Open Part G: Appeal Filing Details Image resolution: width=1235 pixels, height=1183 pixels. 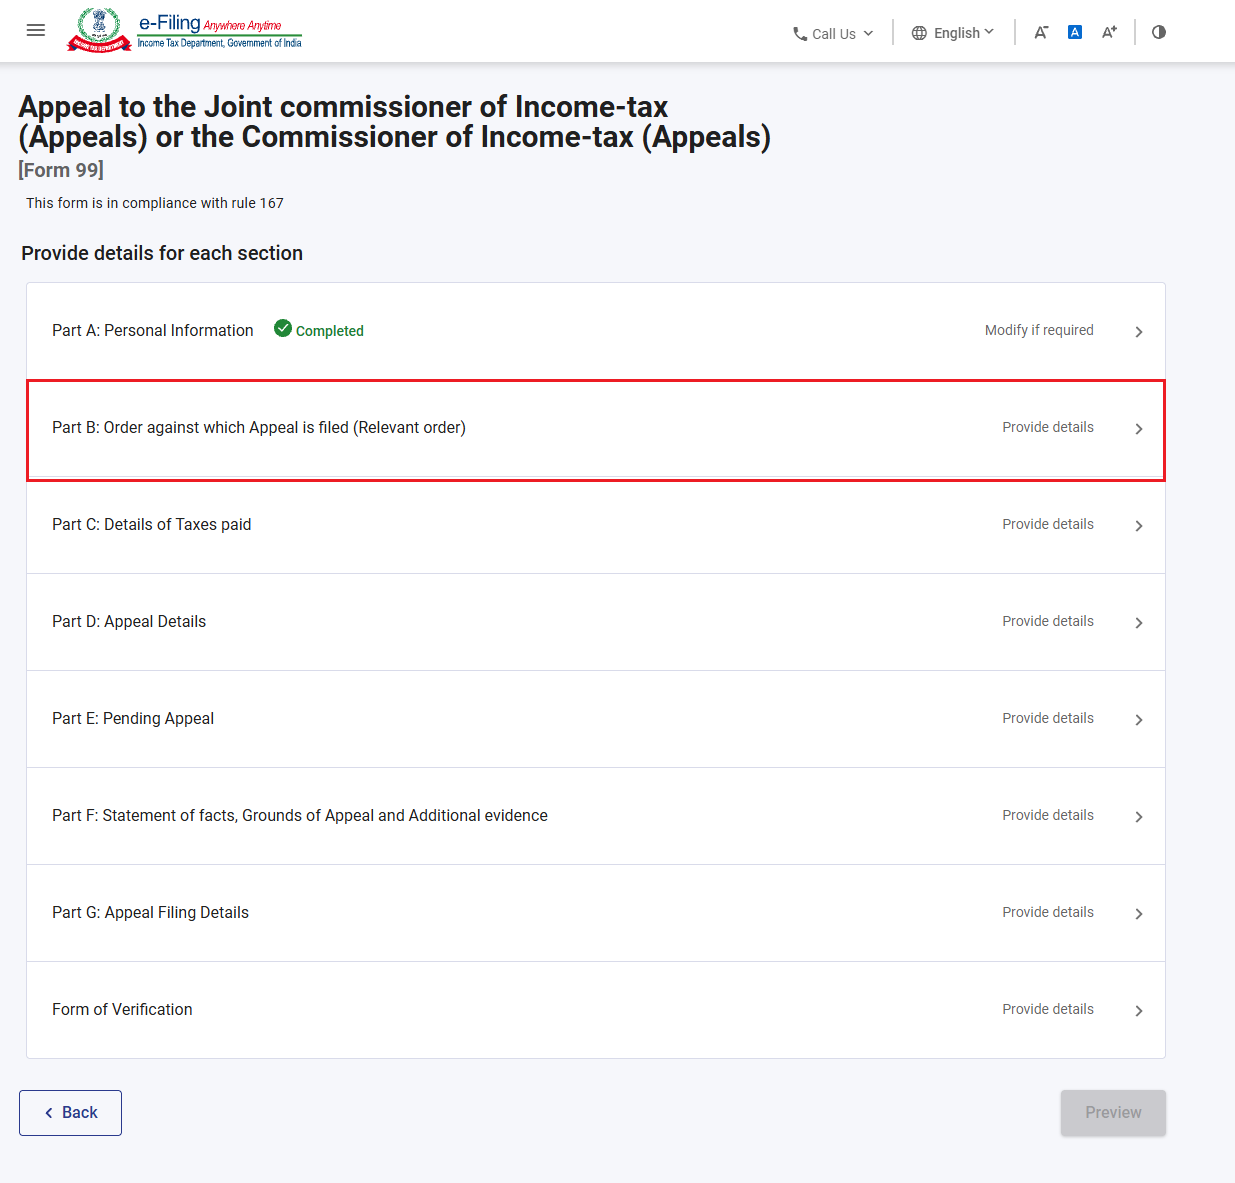click(x=596, y=913)
